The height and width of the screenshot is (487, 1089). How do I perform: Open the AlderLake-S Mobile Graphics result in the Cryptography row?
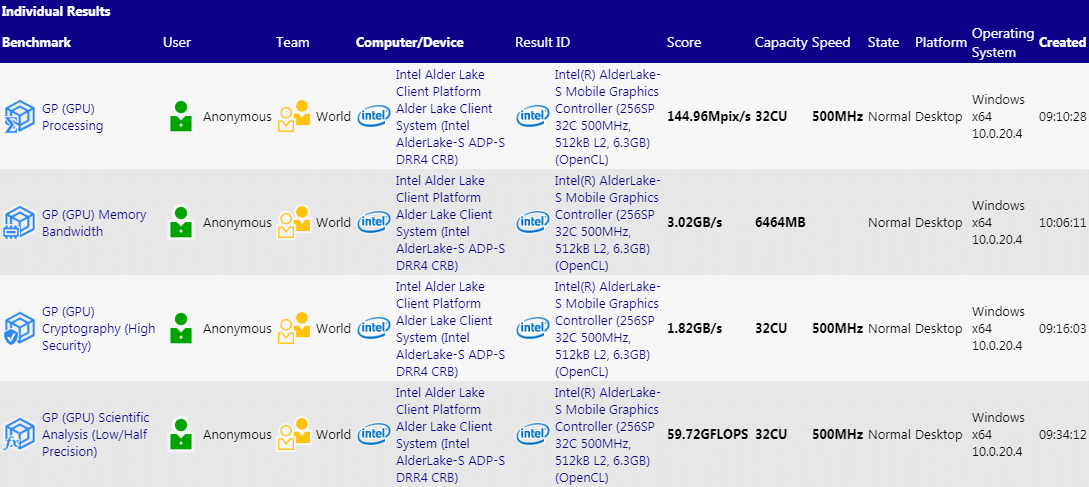pos(608,329)
